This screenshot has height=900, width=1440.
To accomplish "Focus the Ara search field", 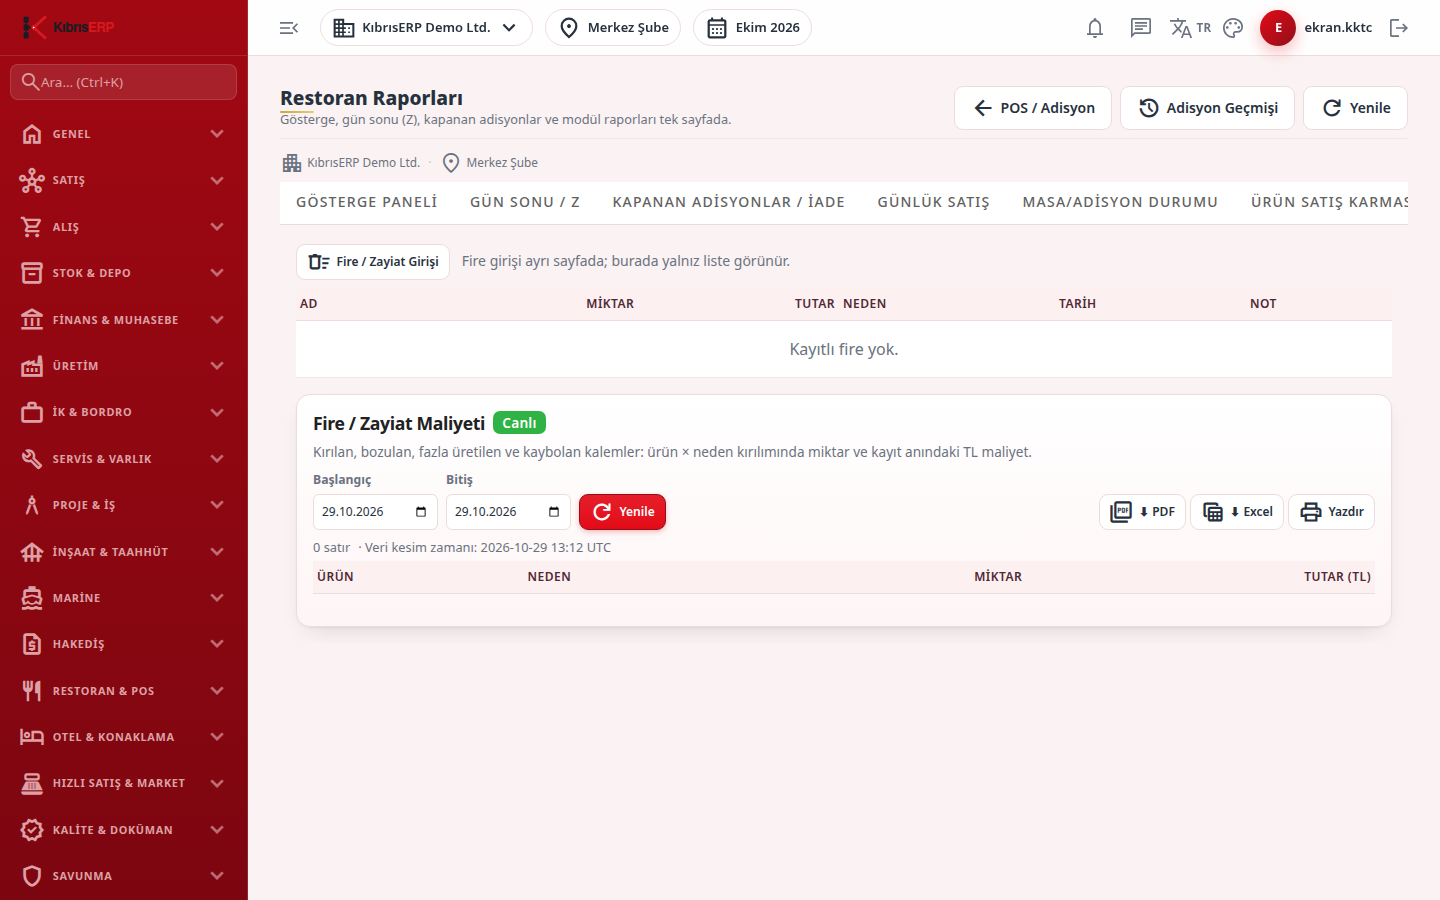I will (124, 82).
